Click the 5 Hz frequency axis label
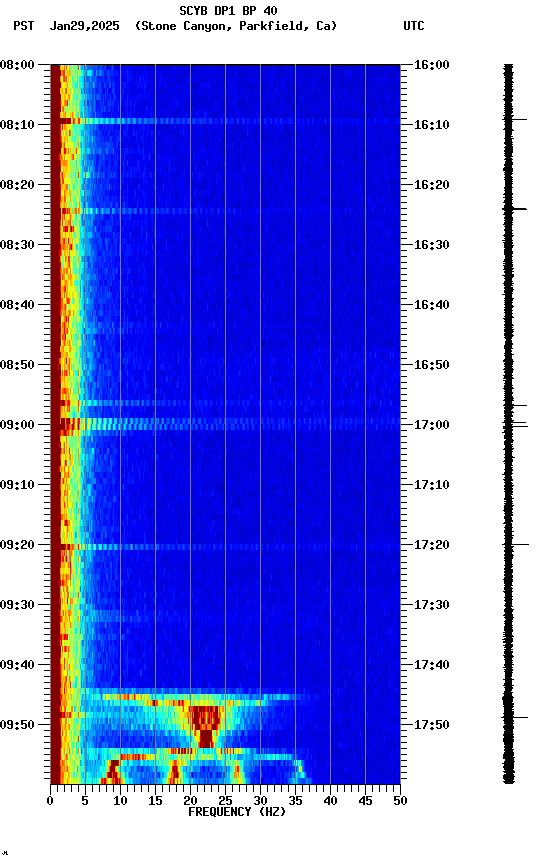The height and width of the screenshot is (864, 552). (85, 801)
